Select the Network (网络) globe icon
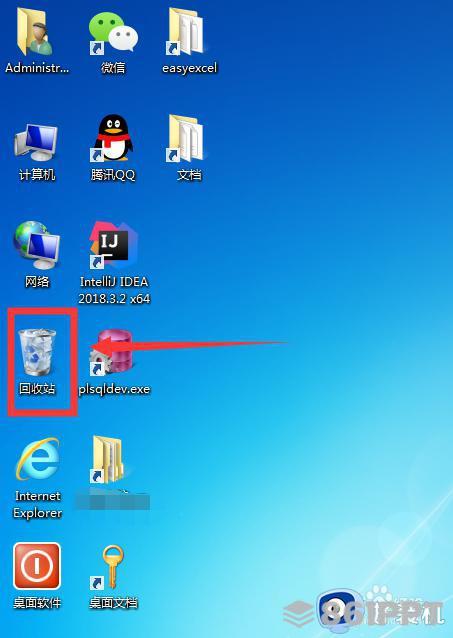The height and width of the screenshot is (638, 453). [x=36, y=245]
